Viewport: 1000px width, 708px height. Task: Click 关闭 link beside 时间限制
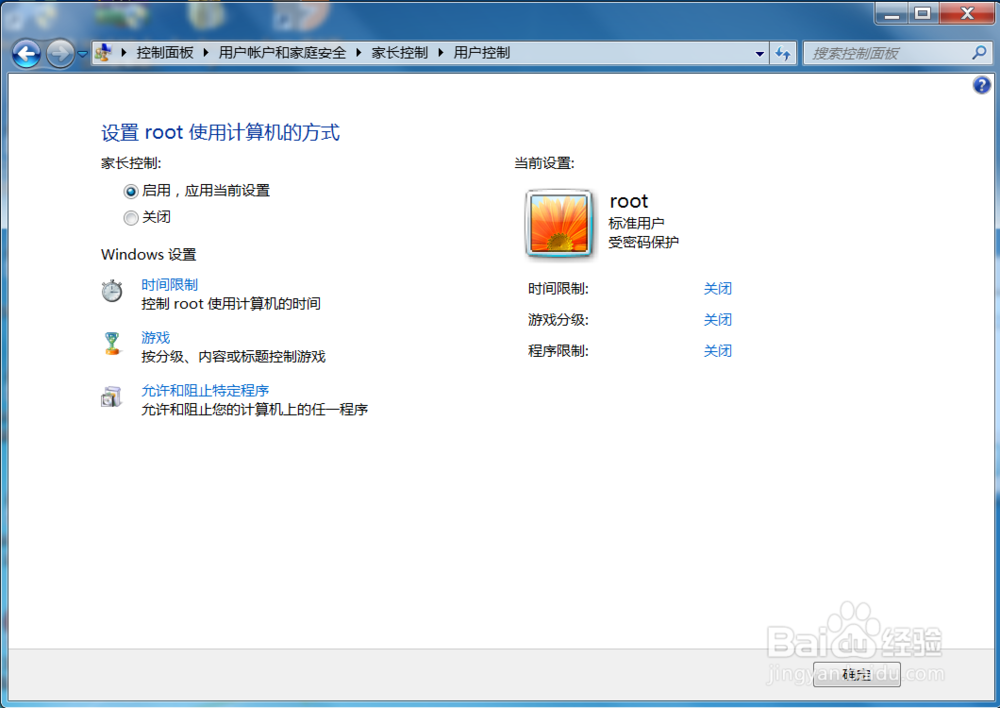tap(717, 289)
